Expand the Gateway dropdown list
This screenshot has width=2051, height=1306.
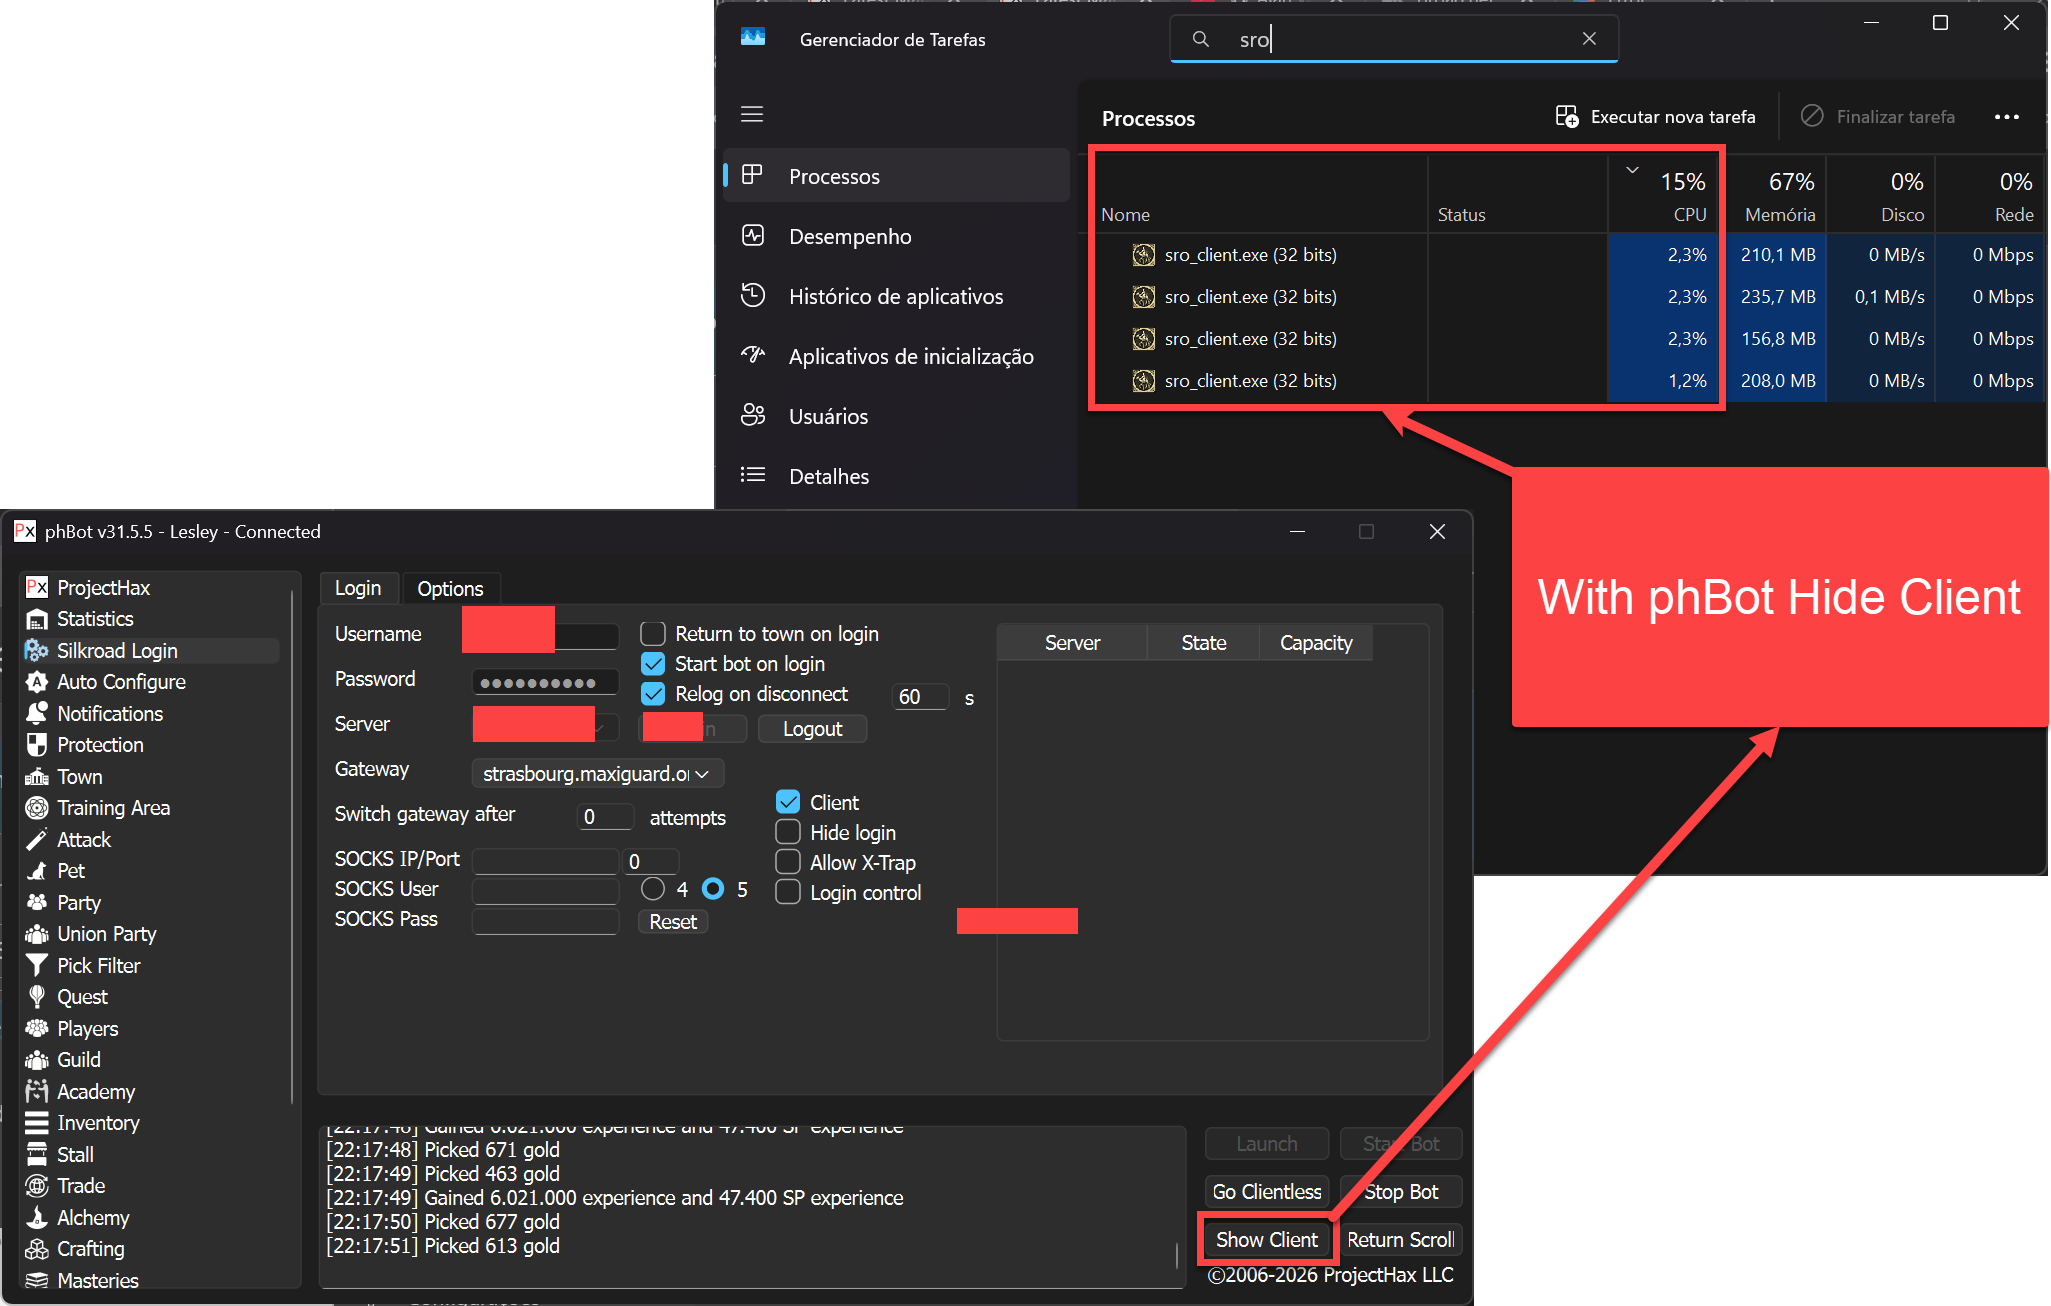point(702,774)
